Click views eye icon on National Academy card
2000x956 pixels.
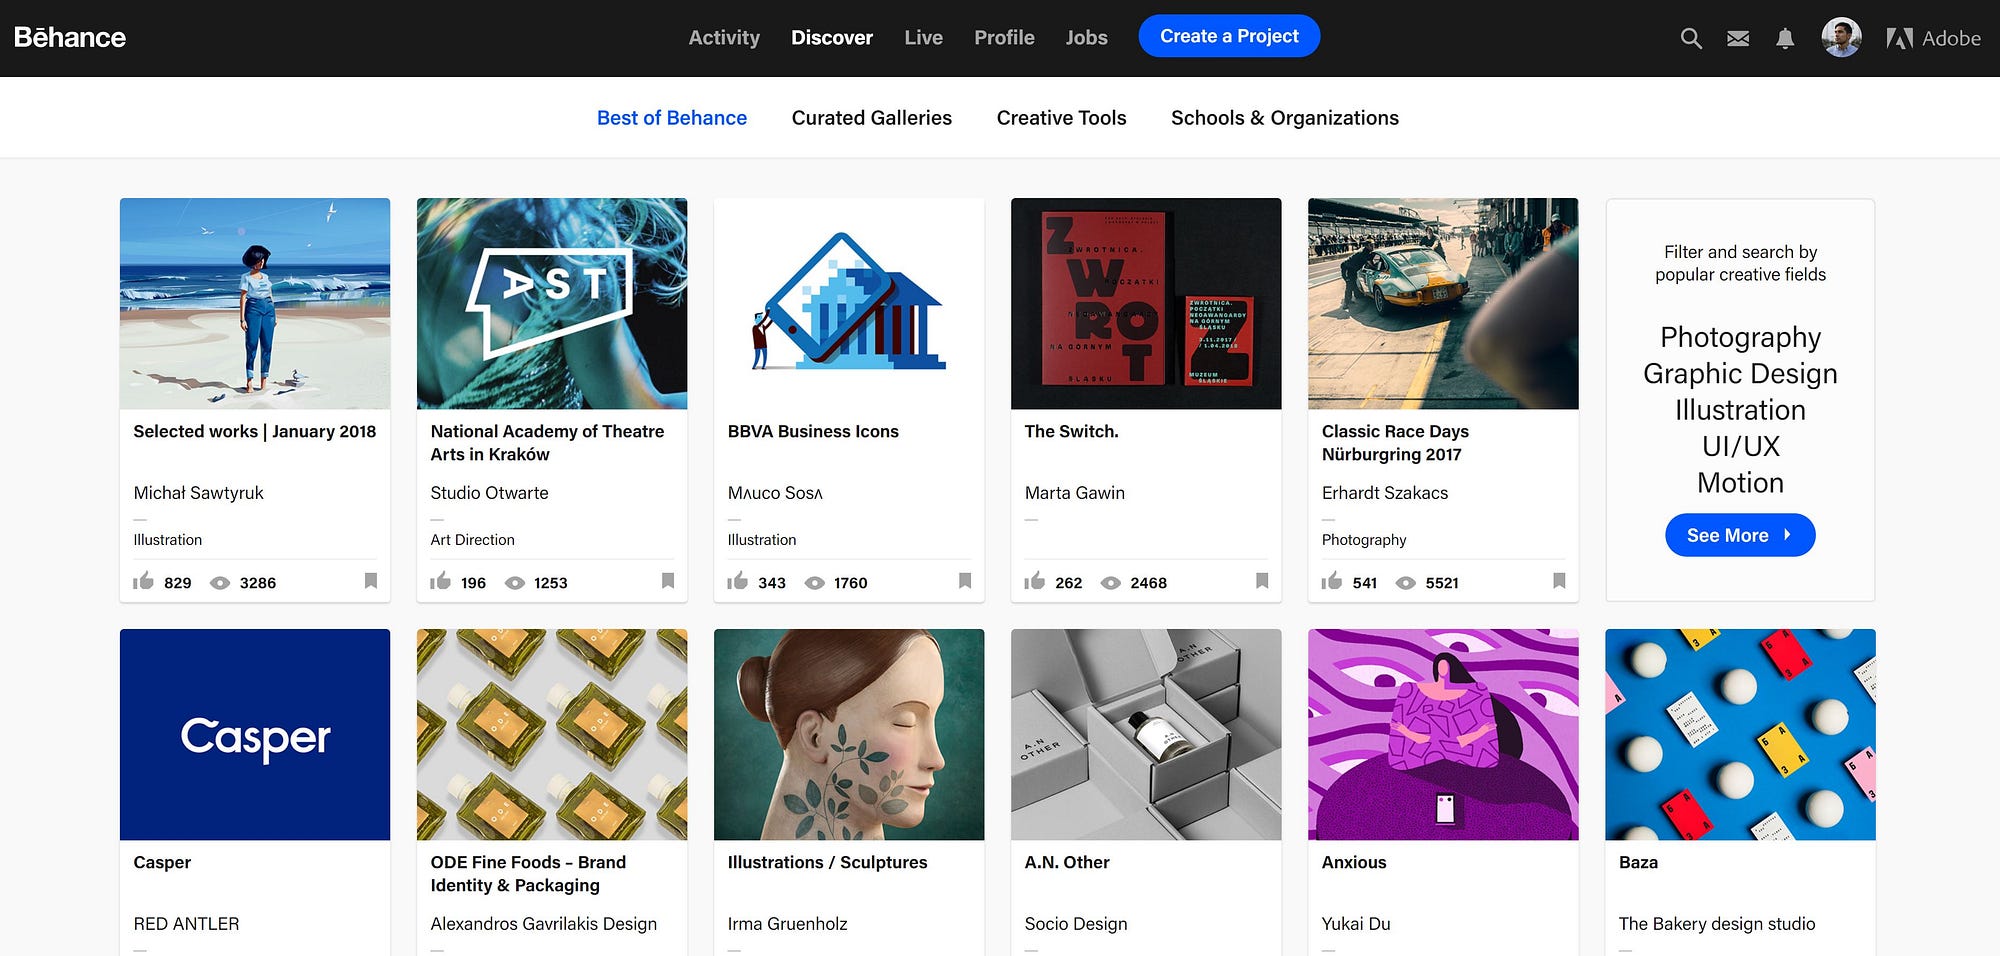(x=515, y=583)
